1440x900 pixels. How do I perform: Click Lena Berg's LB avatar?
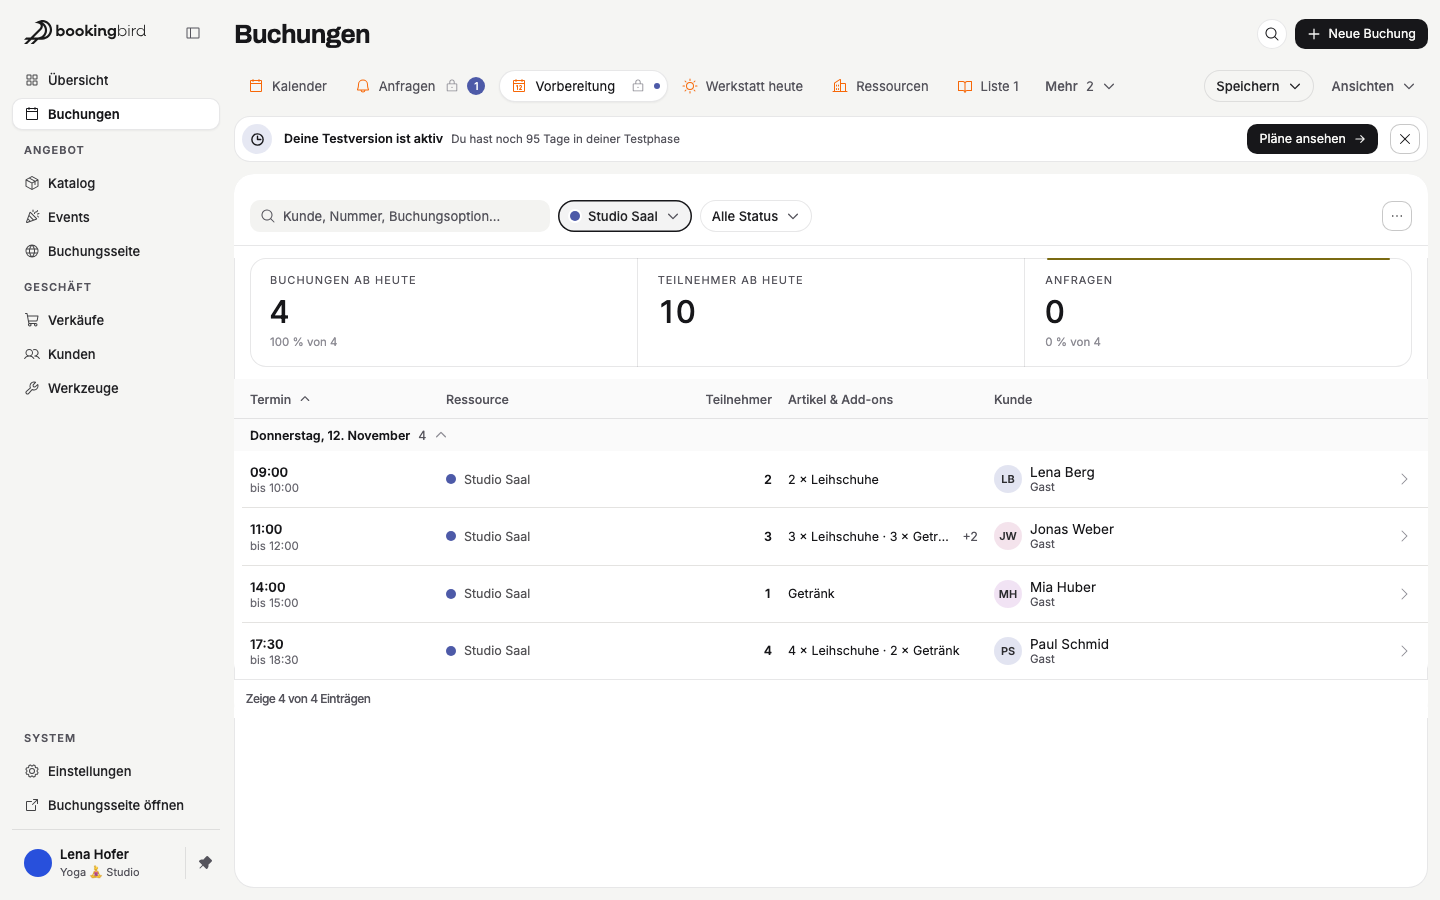pos(1008,479)
